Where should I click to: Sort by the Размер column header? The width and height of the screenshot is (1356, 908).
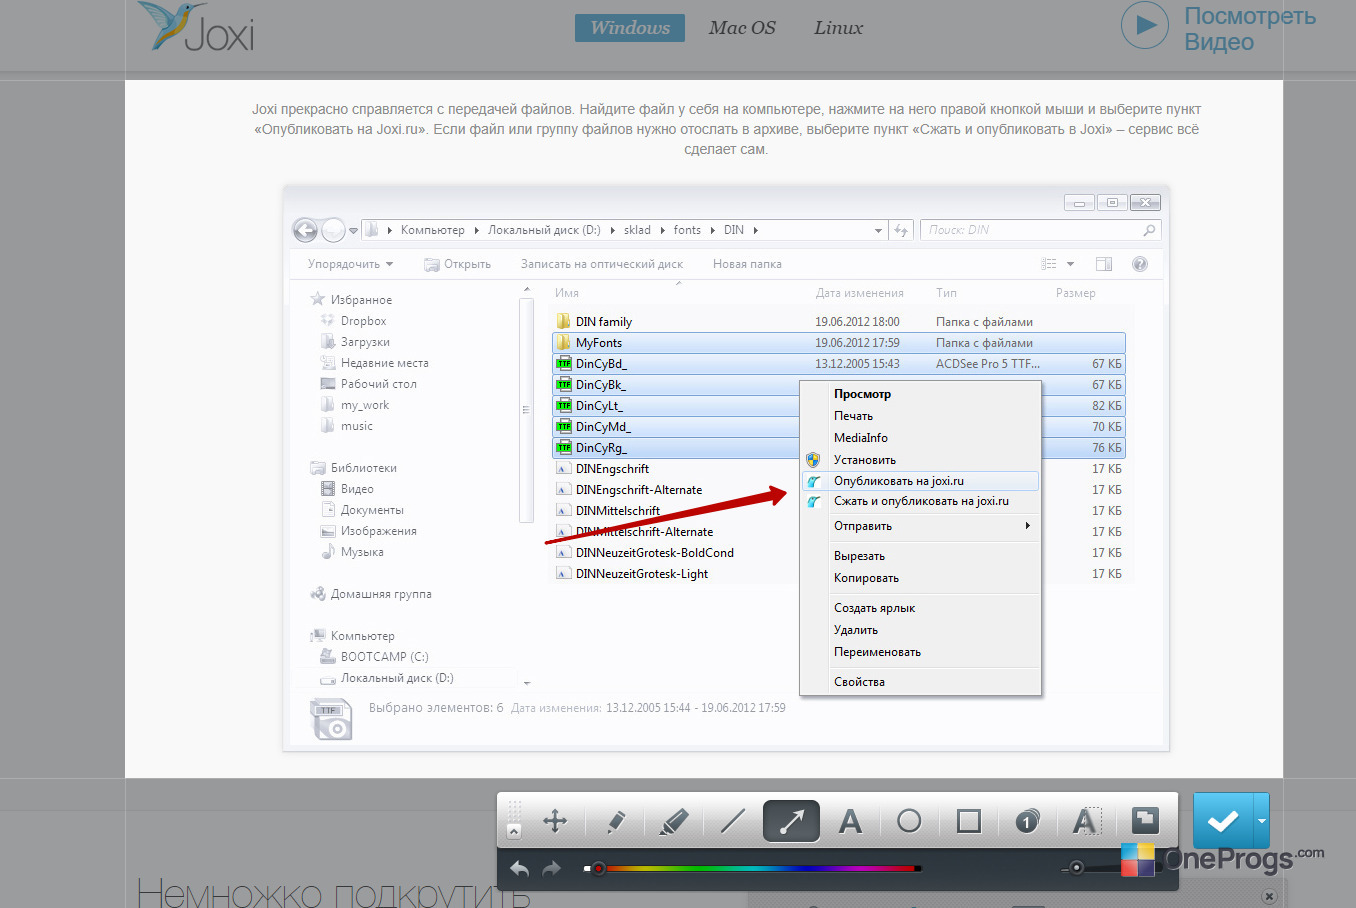(1076, 293)
